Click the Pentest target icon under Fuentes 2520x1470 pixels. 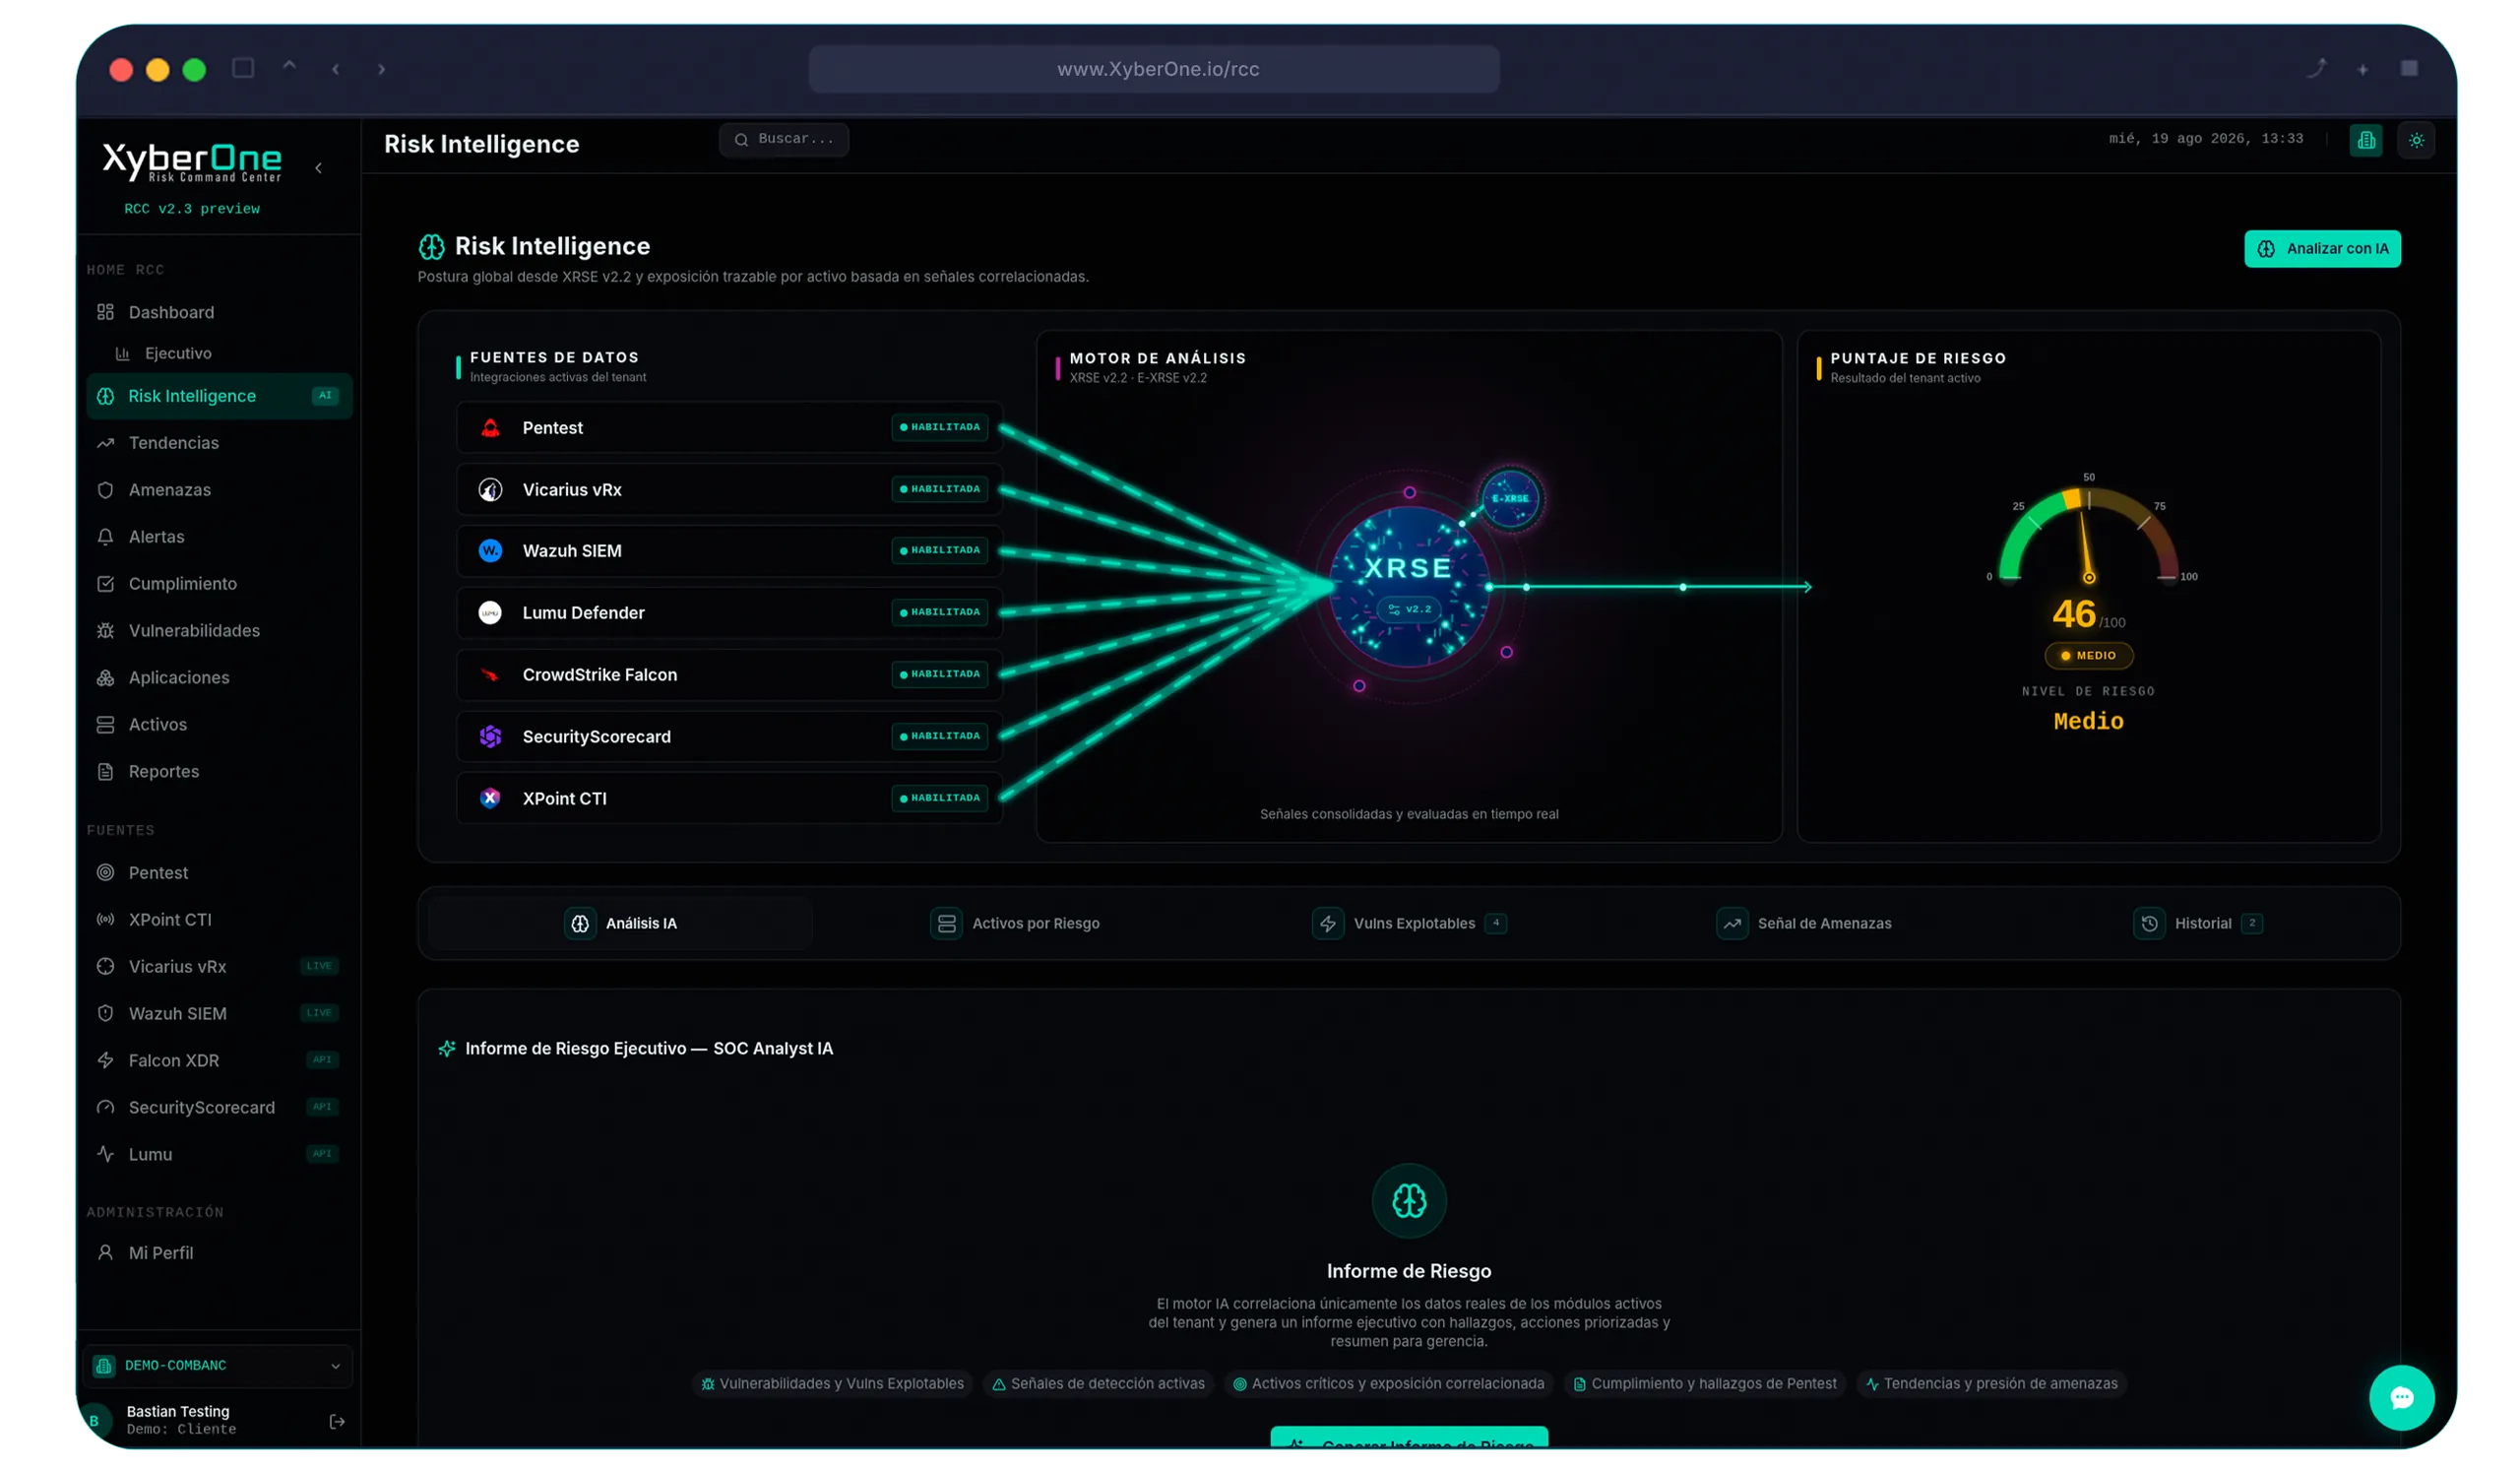[x=105, y=873]
